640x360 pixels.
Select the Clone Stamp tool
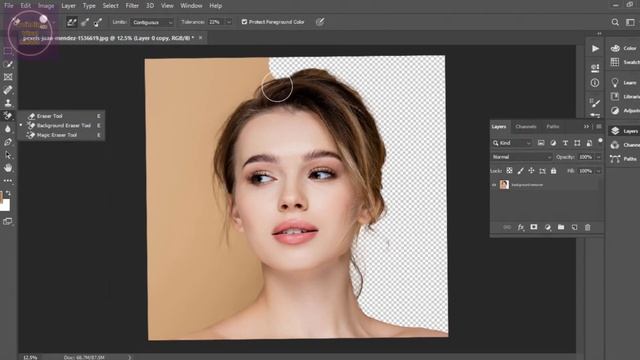8,102
